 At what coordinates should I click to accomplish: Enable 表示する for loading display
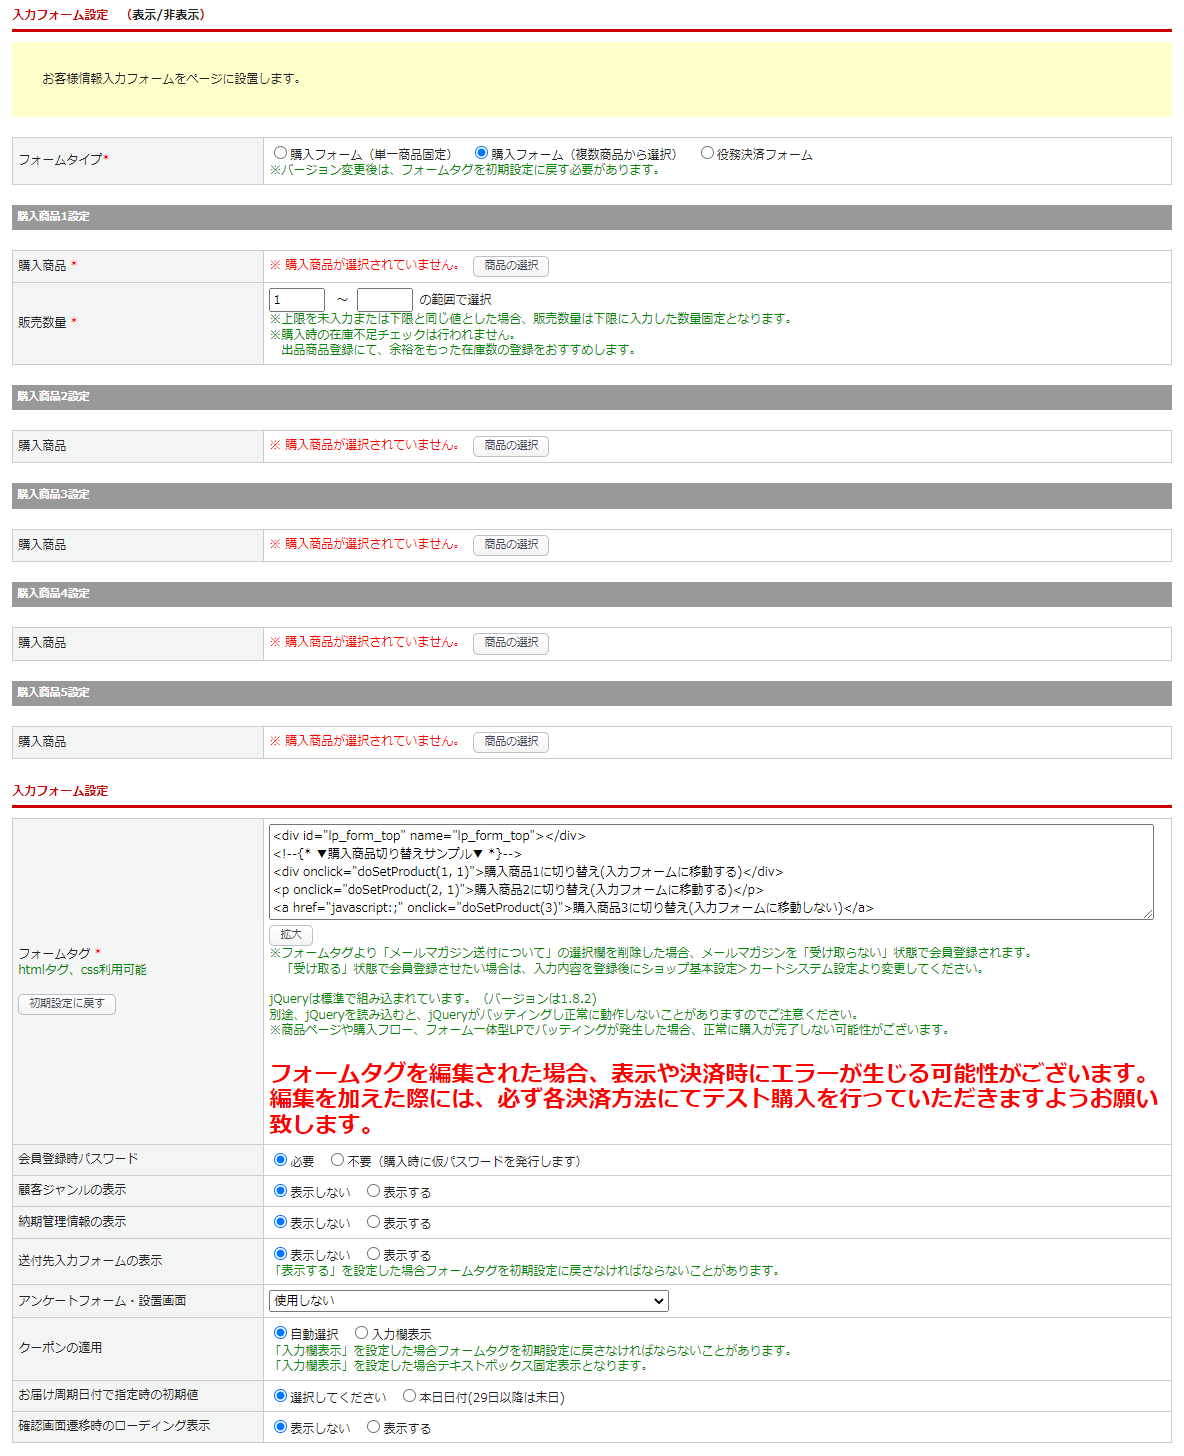pos(374,1427)
